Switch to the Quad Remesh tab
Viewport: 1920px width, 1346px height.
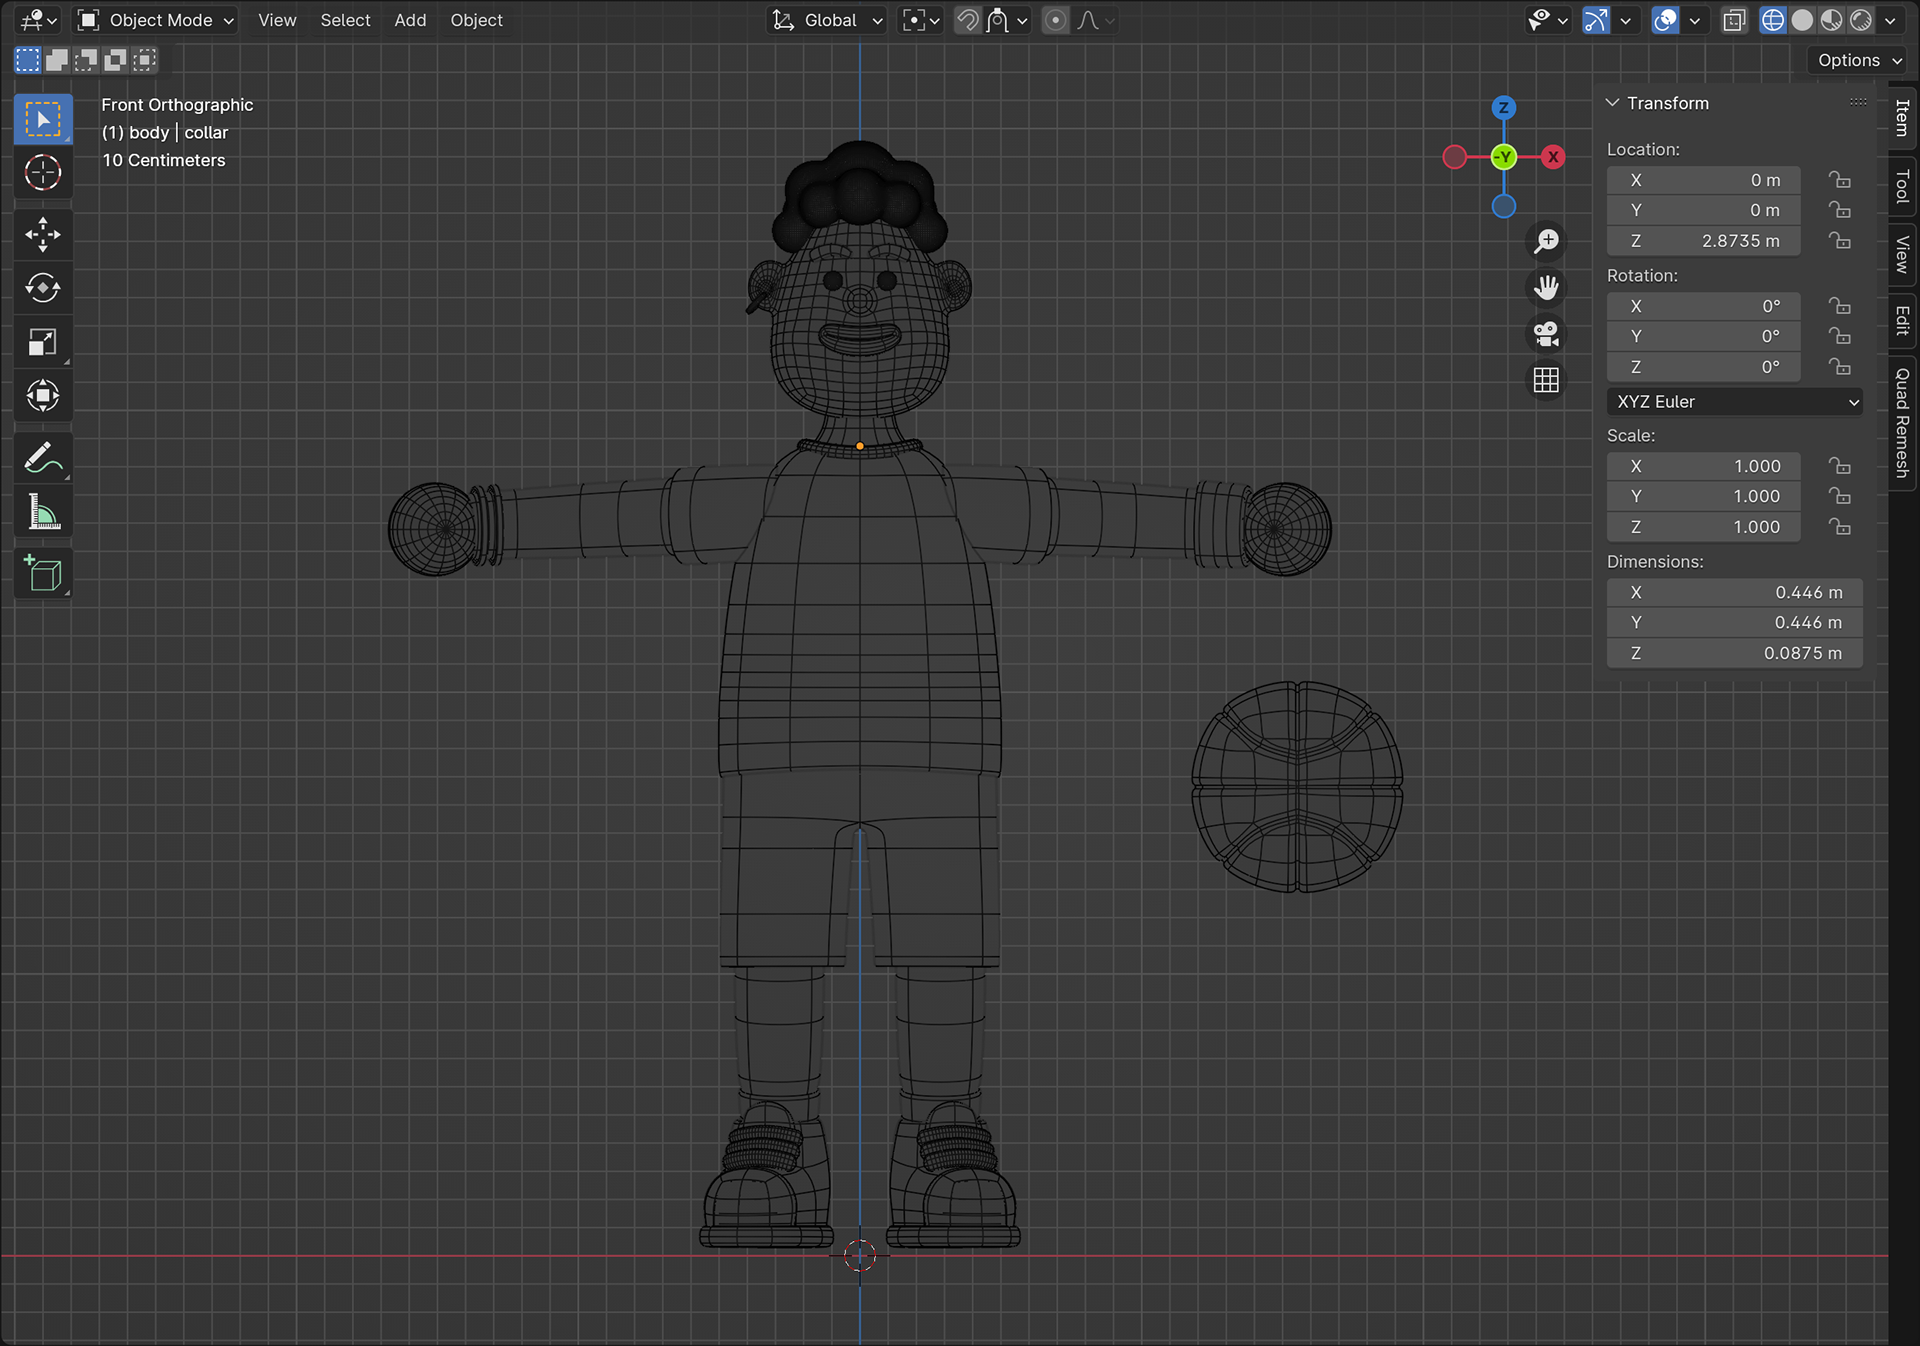[x=1902, y=422]
